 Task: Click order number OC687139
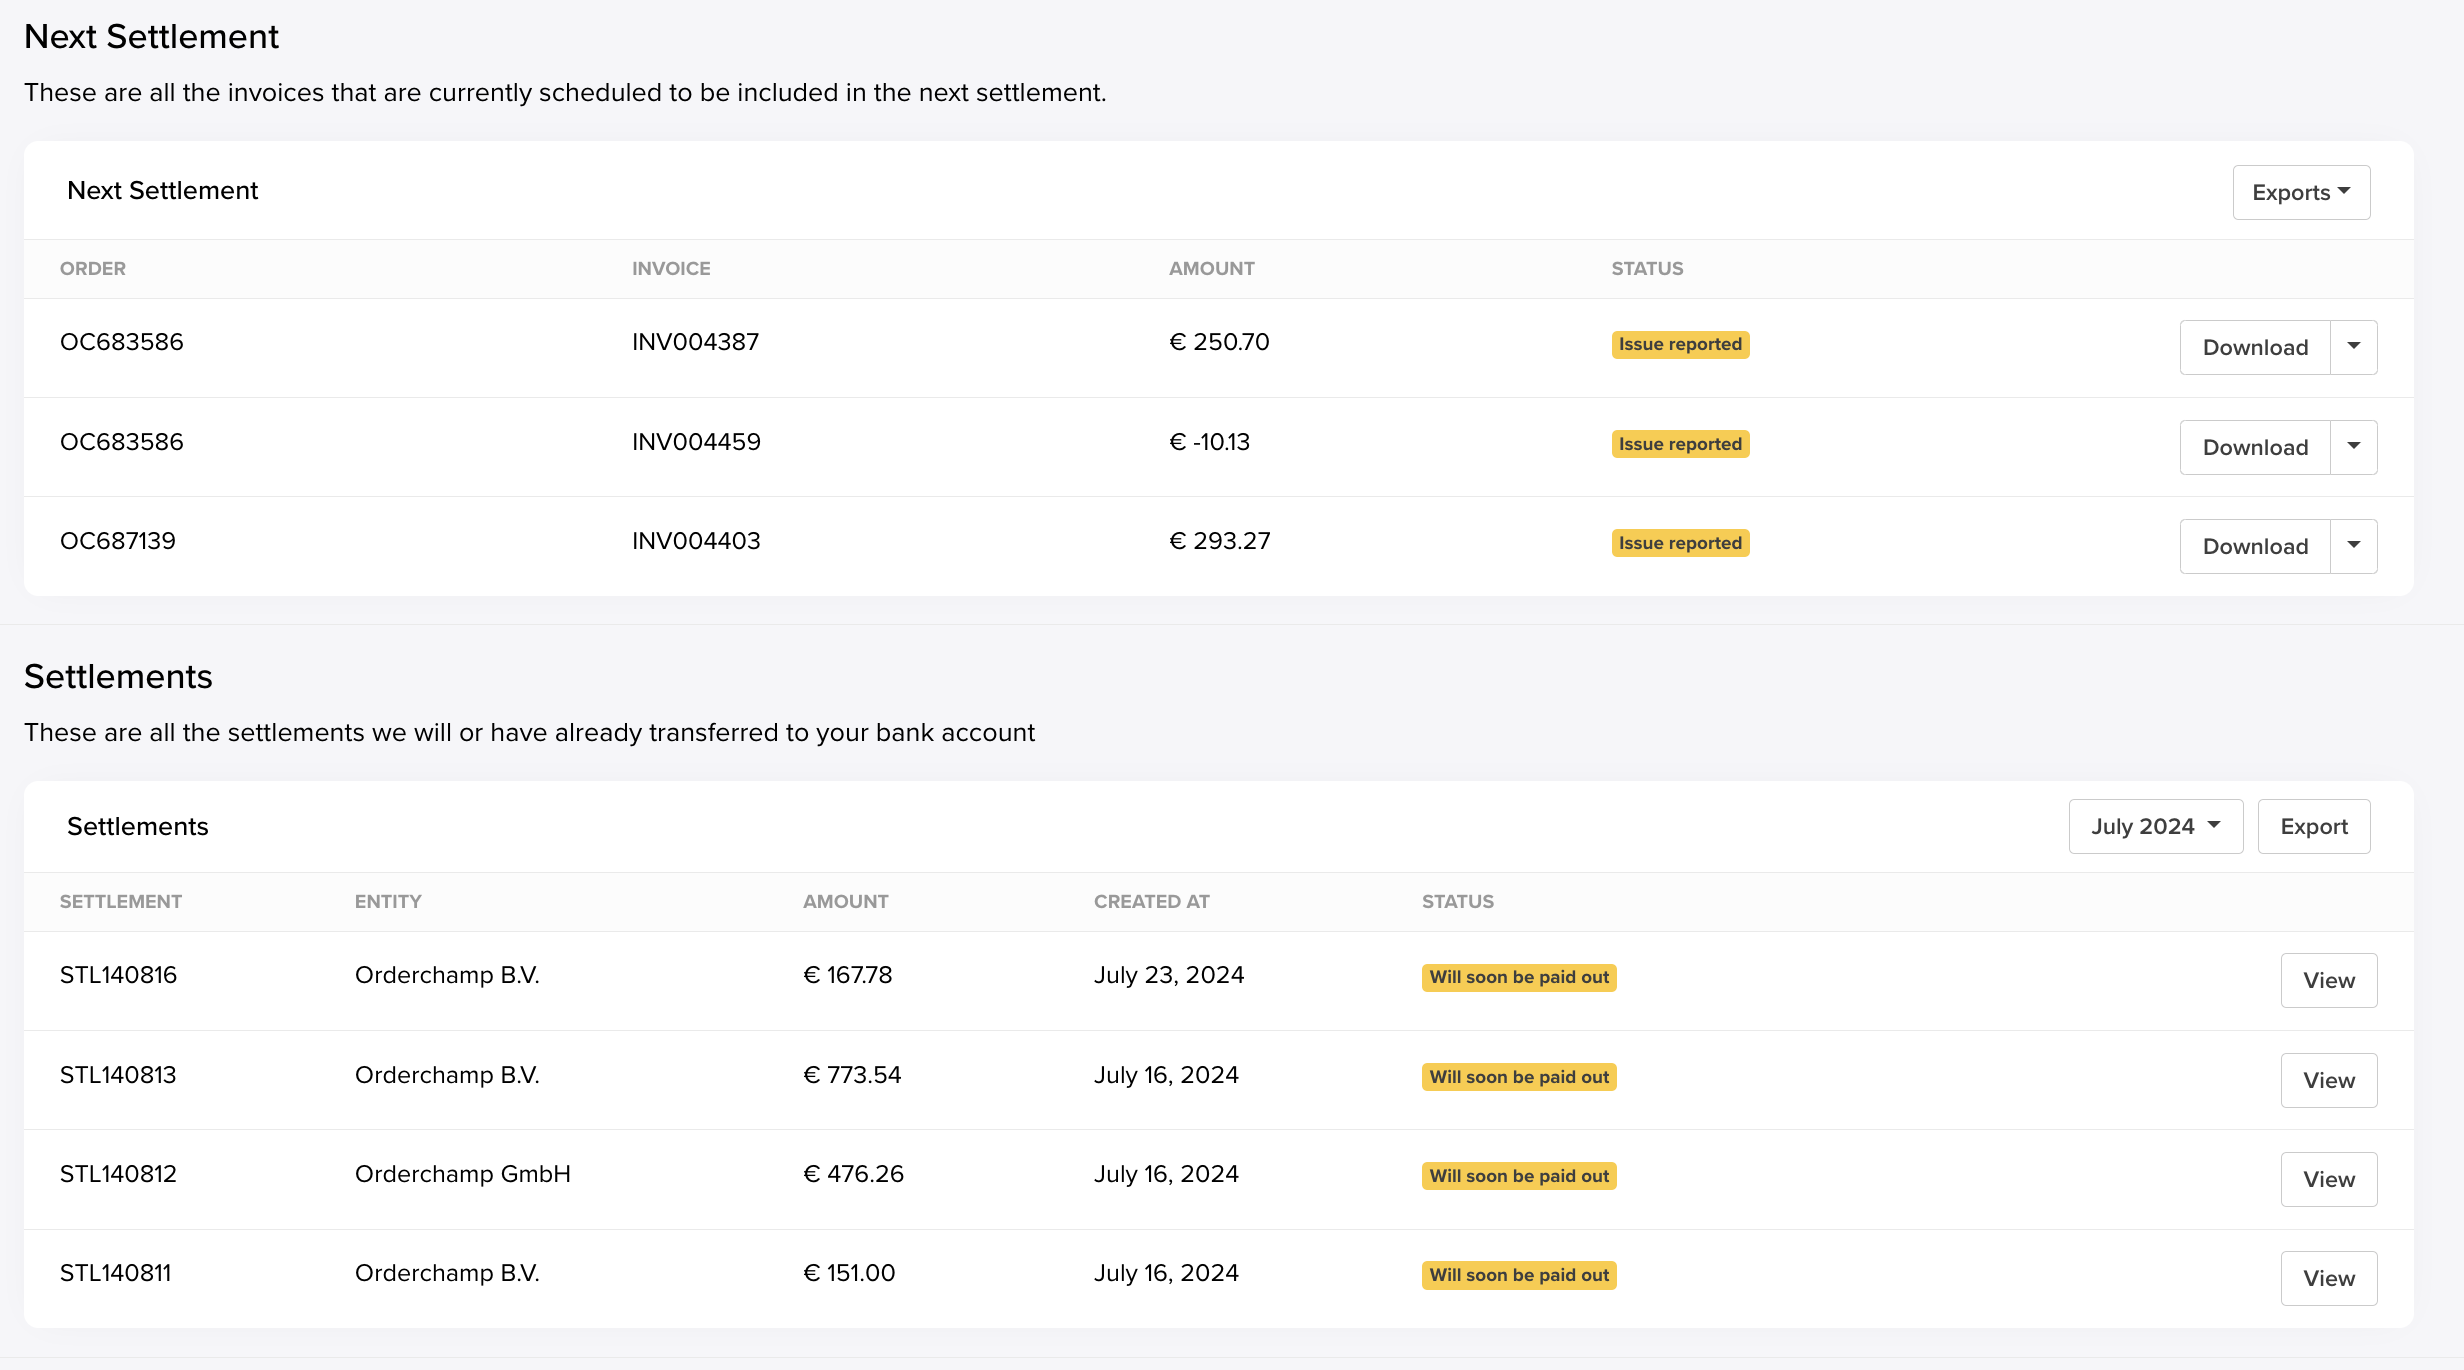(118, 541)
